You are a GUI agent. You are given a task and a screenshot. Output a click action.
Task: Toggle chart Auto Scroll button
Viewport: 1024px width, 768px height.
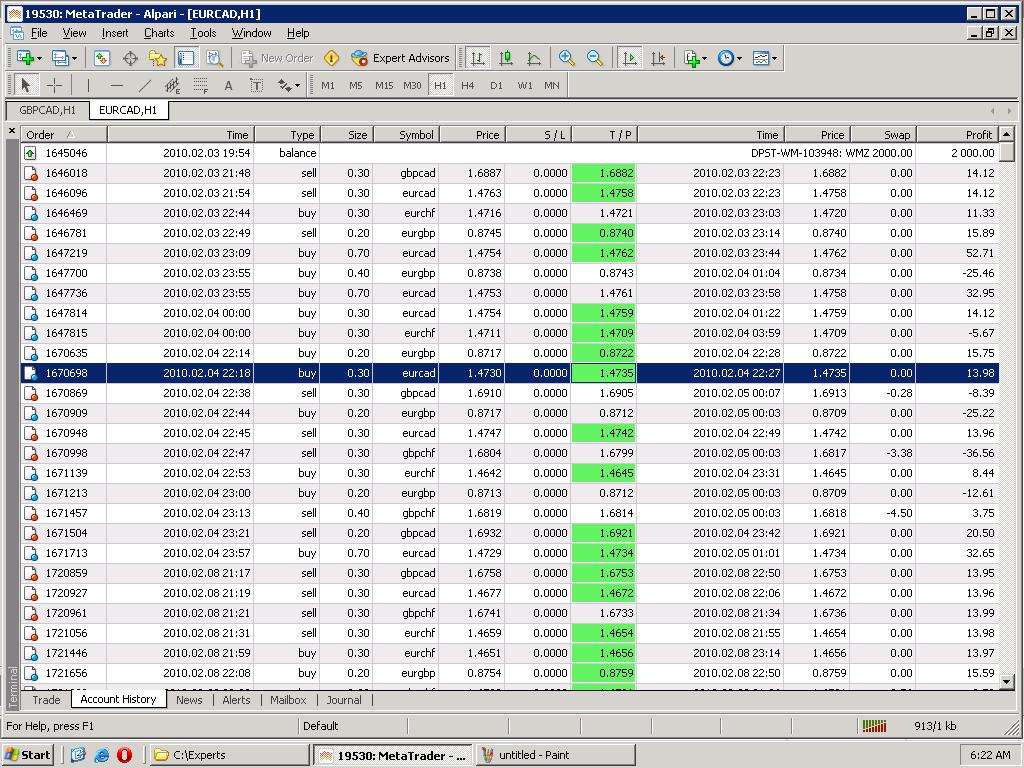(x=629, y=58)
